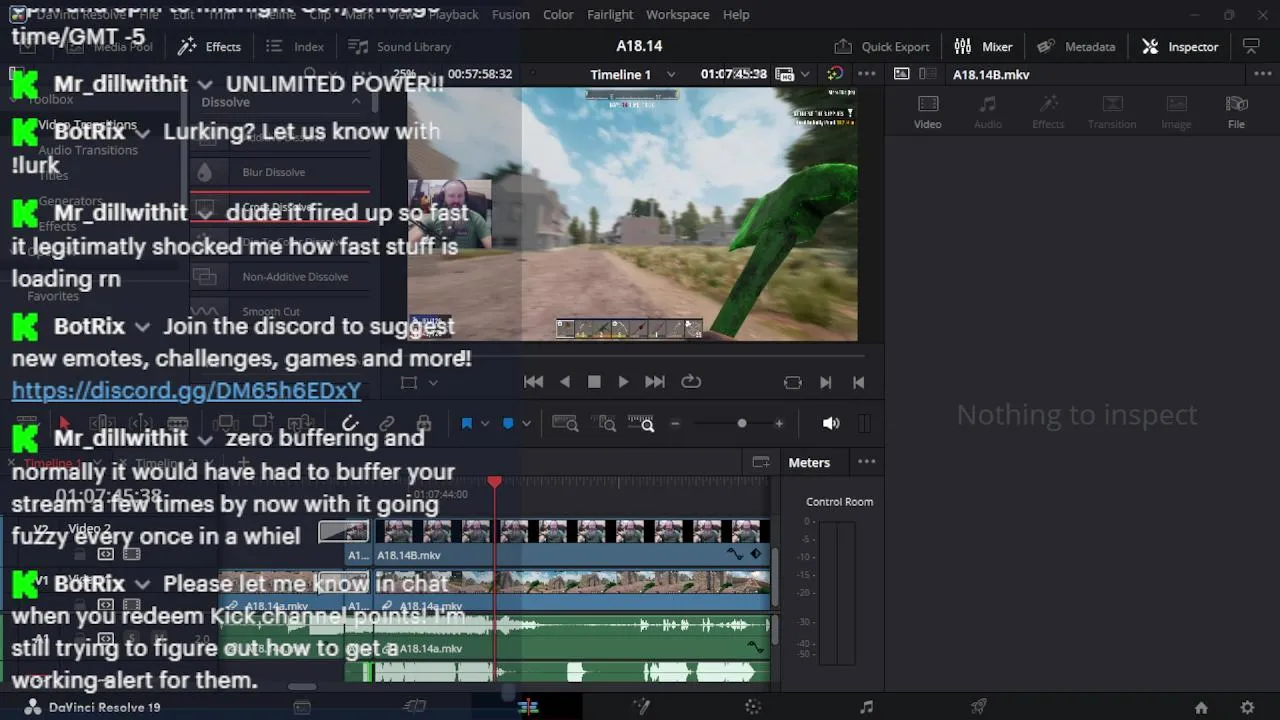Select the transform overlay tool icon
This screenshot has height=720, width=1280.
coord(408,382)
